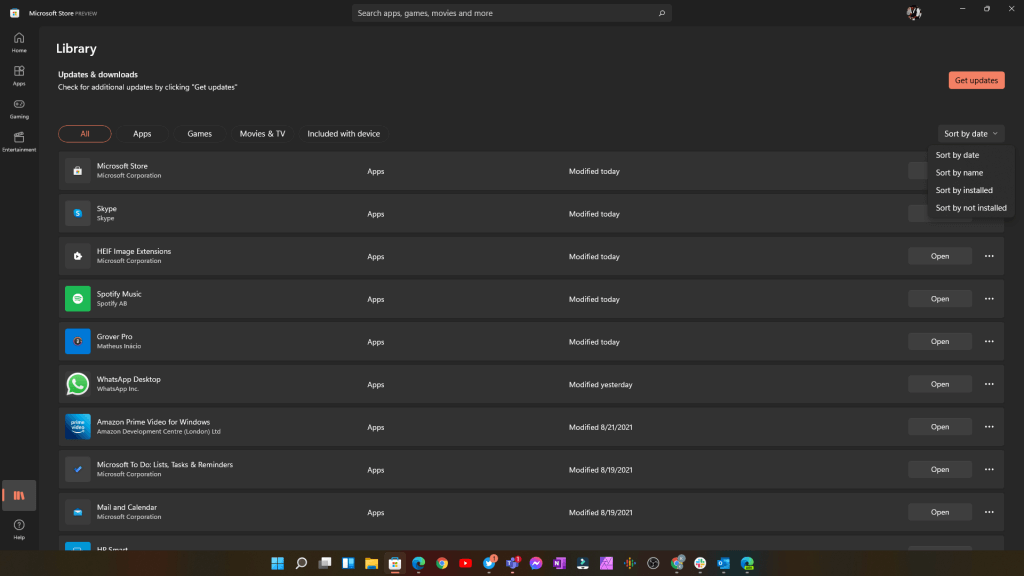
Task: Open the Home section in the sidebar
Action: coord(18,40)
